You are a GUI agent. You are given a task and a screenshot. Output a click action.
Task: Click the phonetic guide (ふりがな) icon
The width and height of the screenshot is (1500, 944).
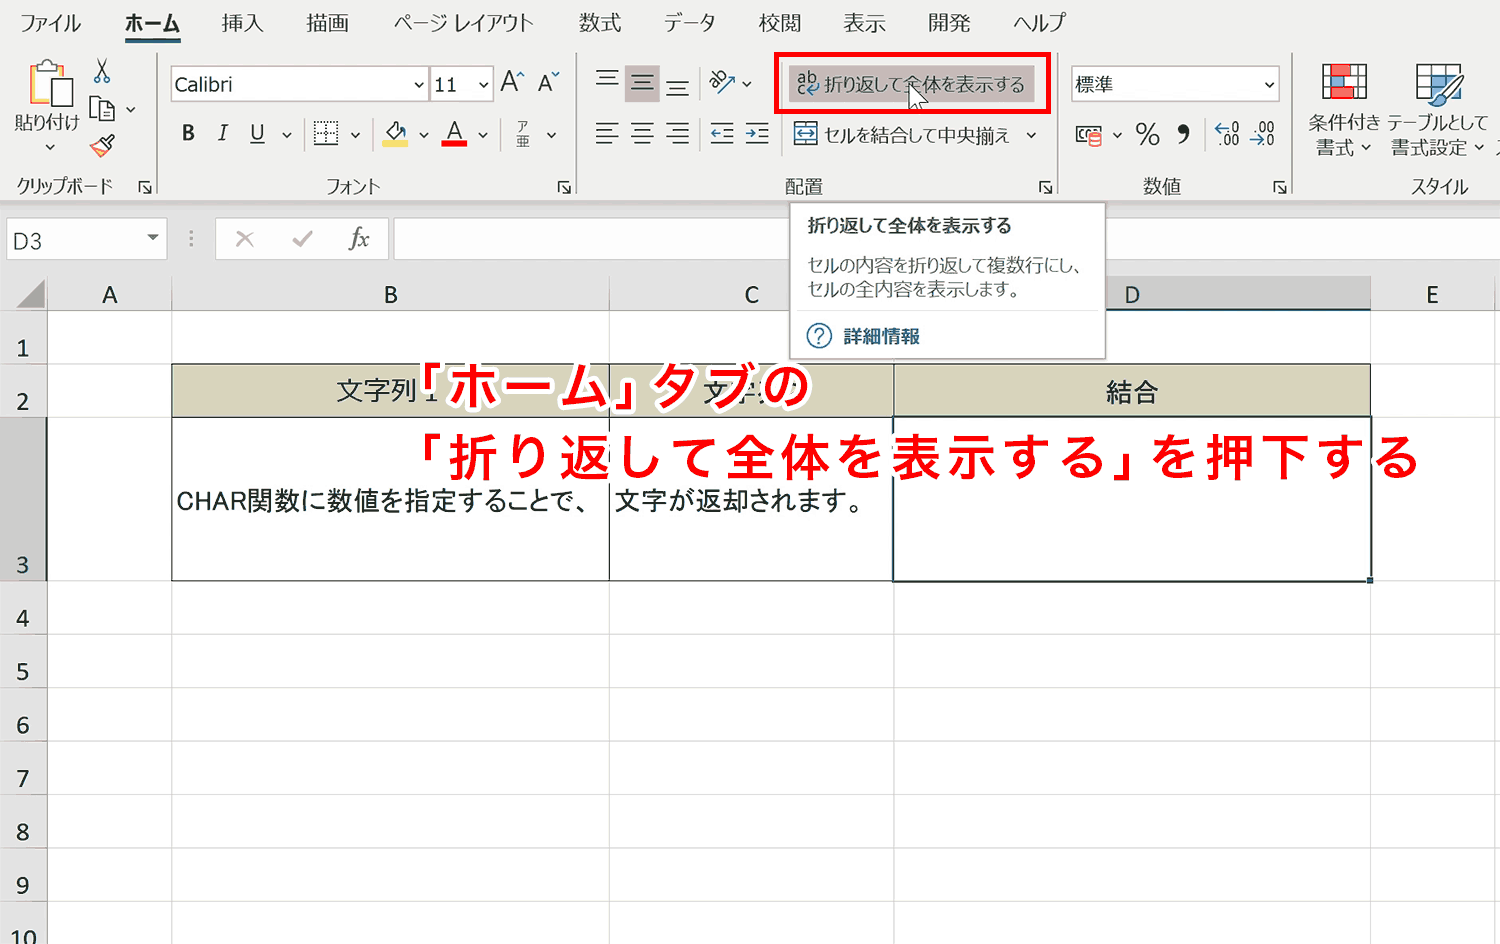point(523,134)
